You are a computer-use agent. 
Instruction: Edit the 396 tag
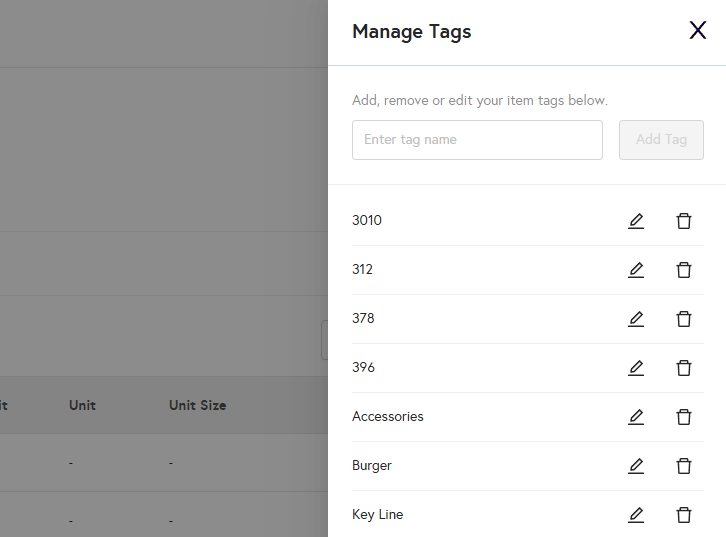coord(636,368)
